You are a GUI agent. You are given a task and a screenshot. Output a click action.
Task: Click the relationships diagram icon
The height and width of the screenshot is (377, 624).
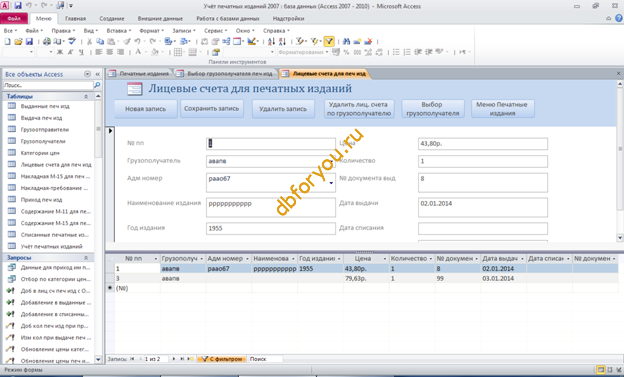[x=226, y=41]
